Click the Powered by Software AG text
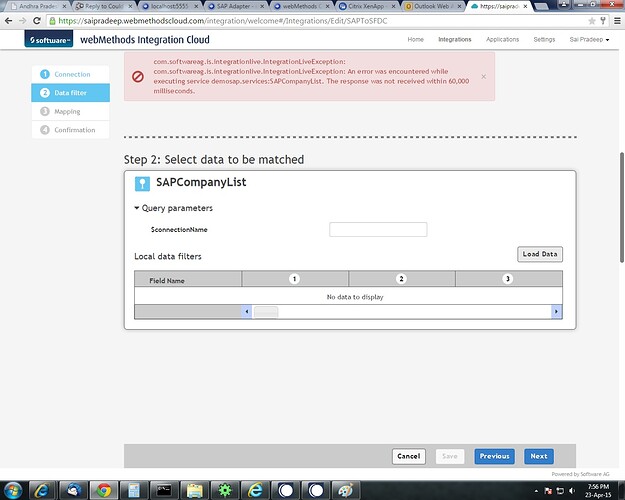The width and height of the screenshot is (625, 500). pyautogui.click(x=580, y=474)
